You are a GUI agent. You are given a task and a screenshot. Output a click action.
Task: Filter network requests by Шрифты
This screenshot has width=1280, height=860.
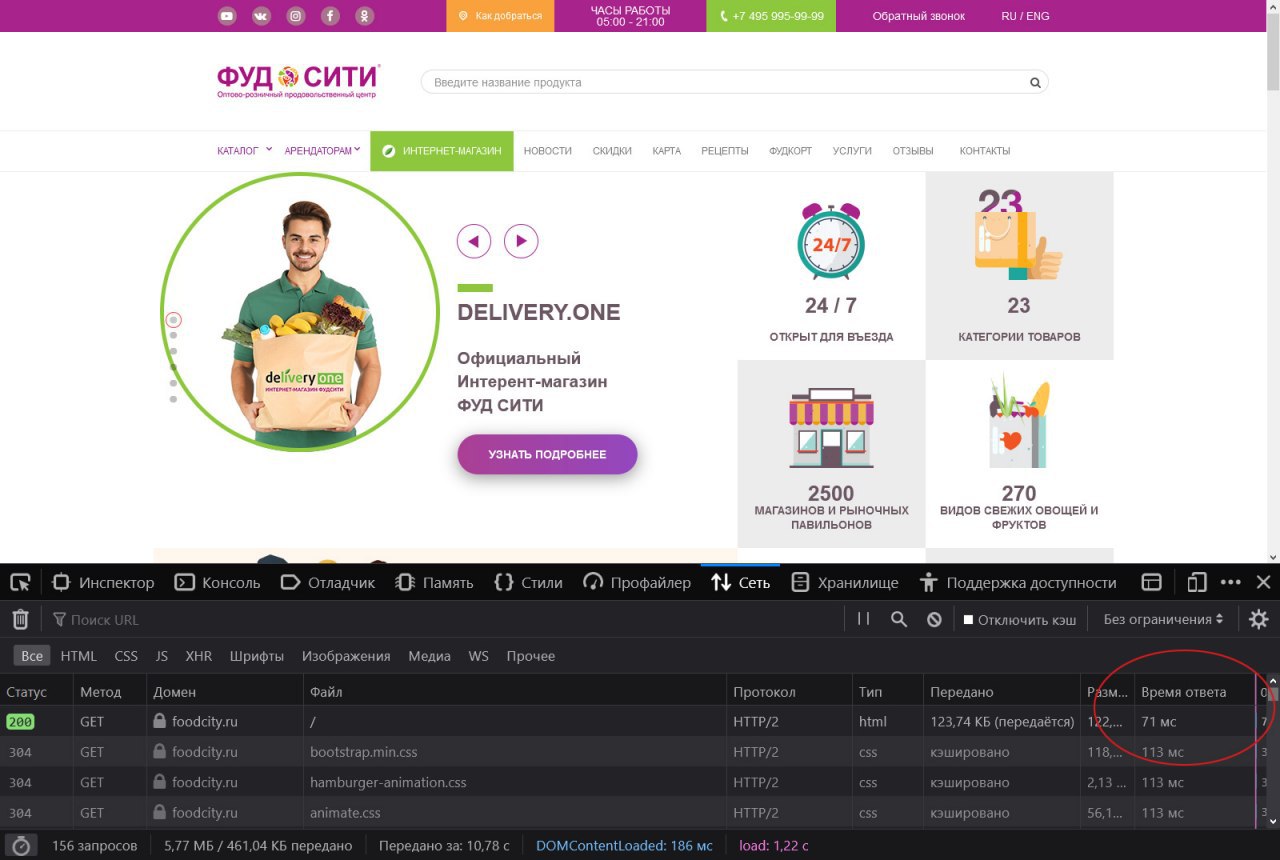tap(257, 656)
